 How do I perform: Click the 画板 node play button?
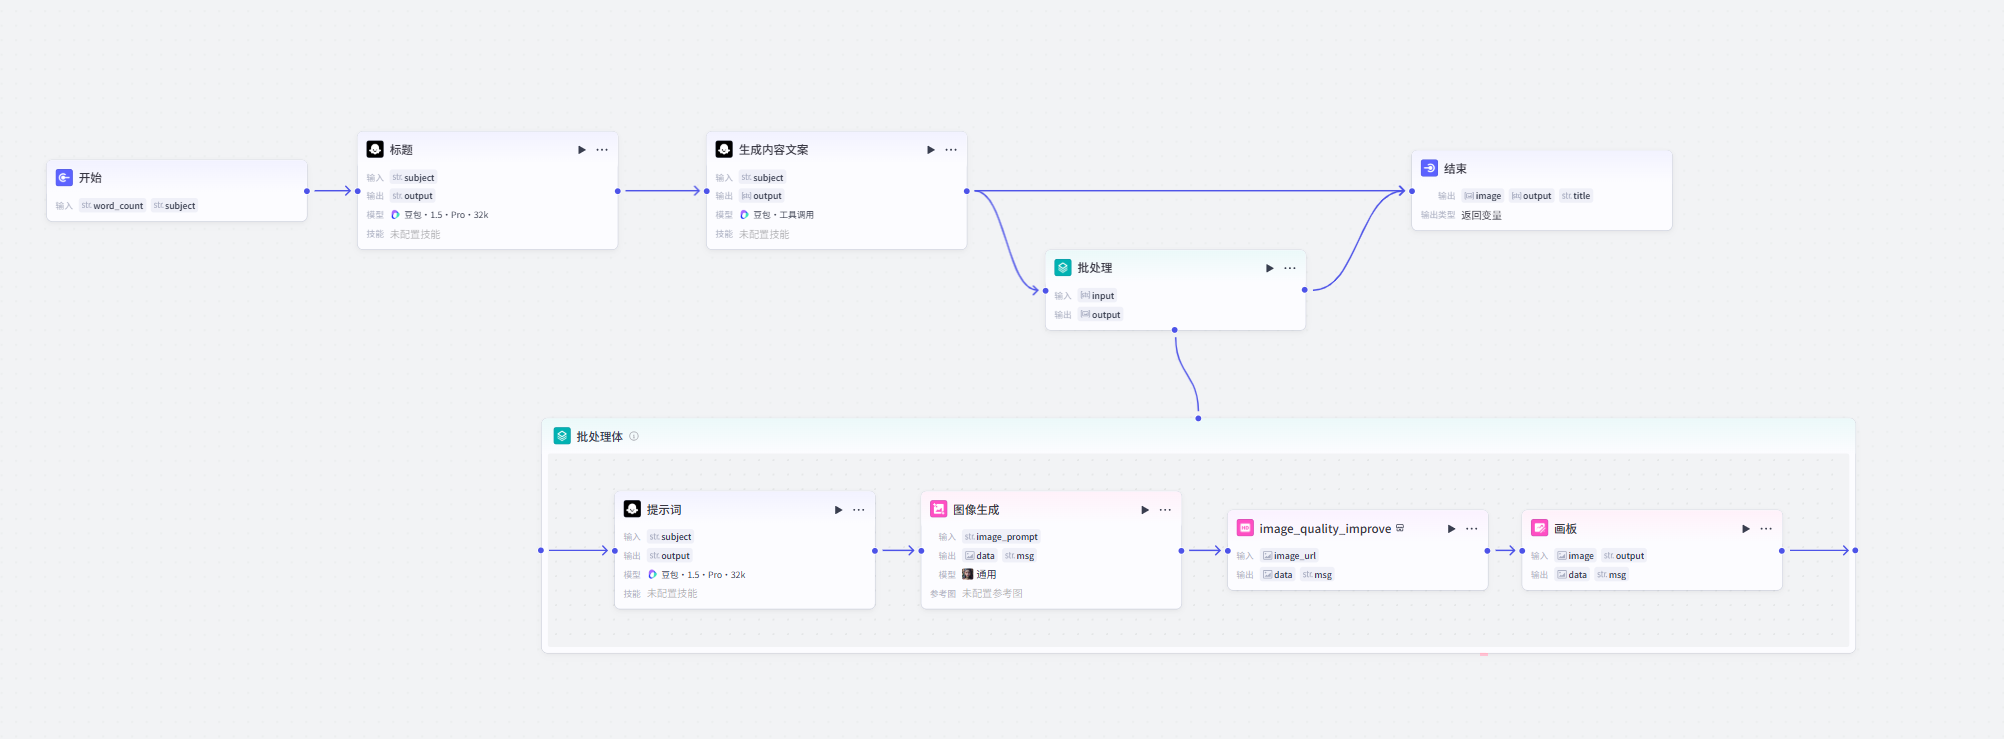1745,529
